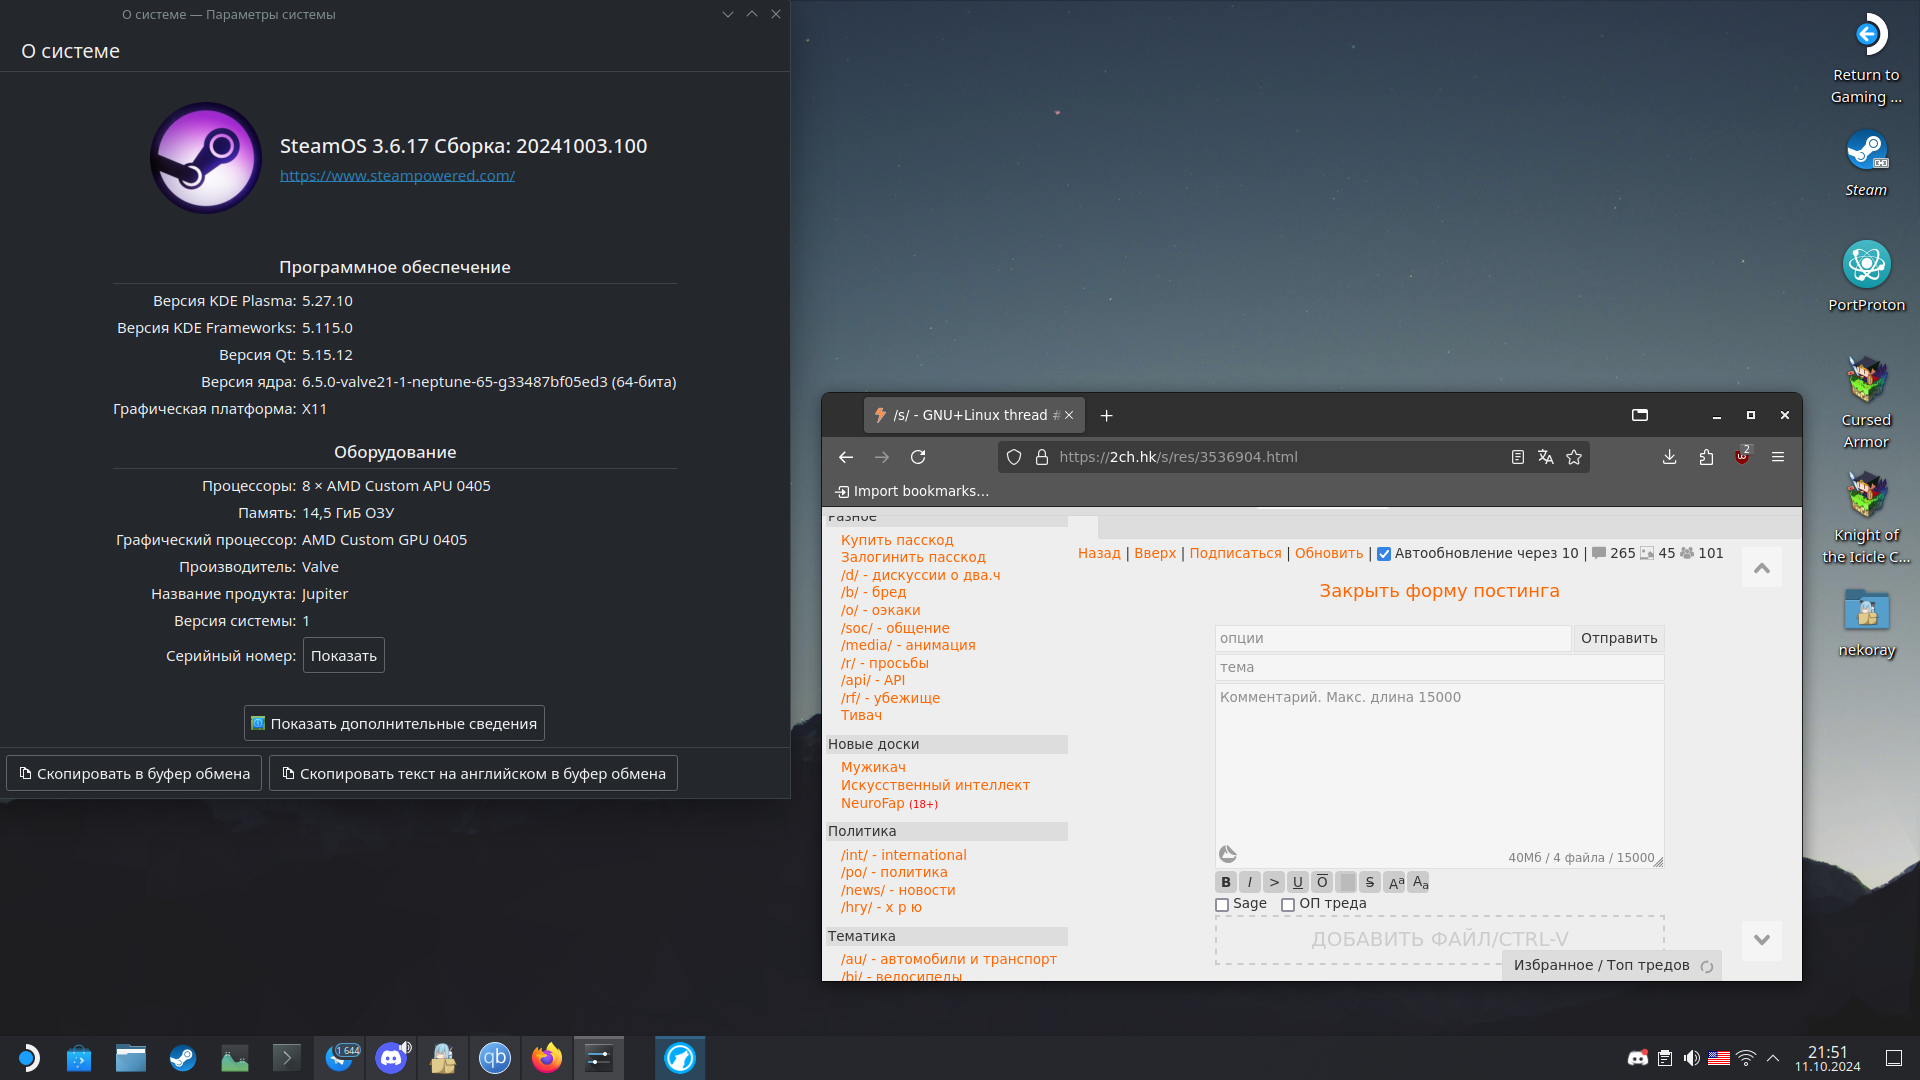Focus the опции input field

1393,638
